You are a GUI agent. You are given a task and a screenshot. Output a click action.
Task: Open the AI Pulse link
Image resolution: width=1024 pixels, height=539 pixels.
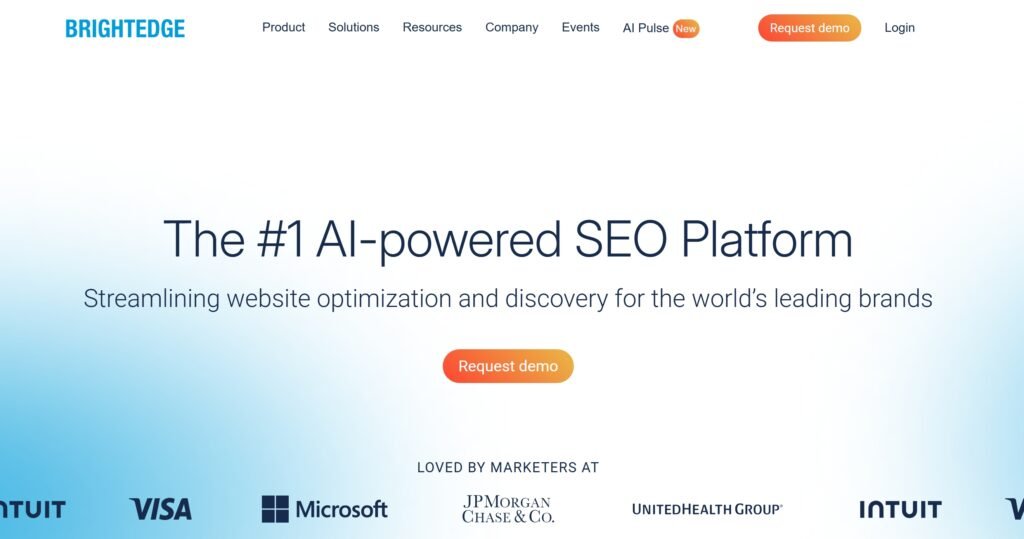coord(645,28)
